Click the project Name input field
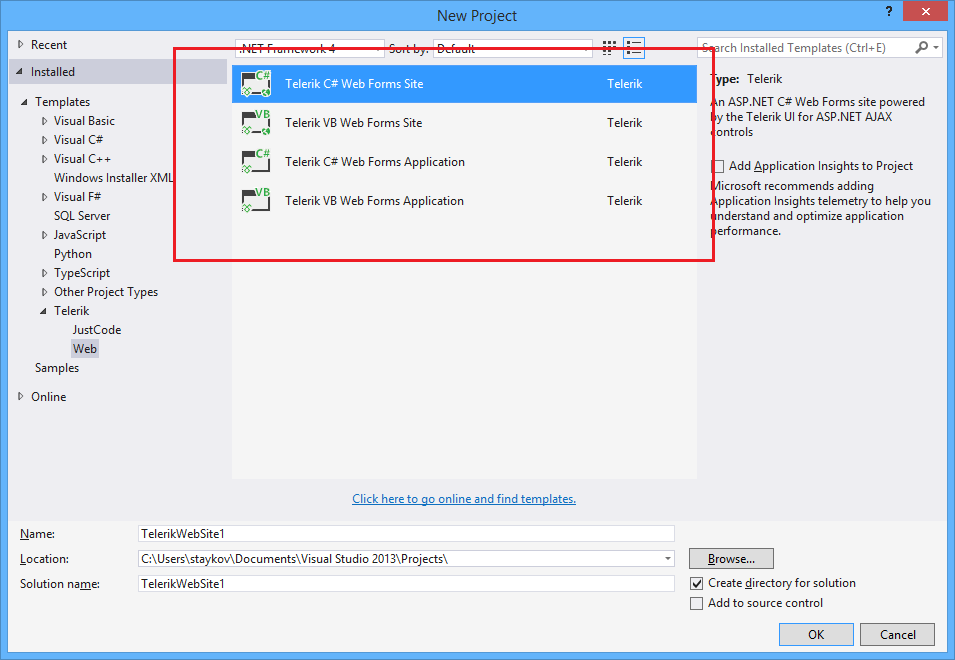 pyautogui.click(x=406, y=534)
